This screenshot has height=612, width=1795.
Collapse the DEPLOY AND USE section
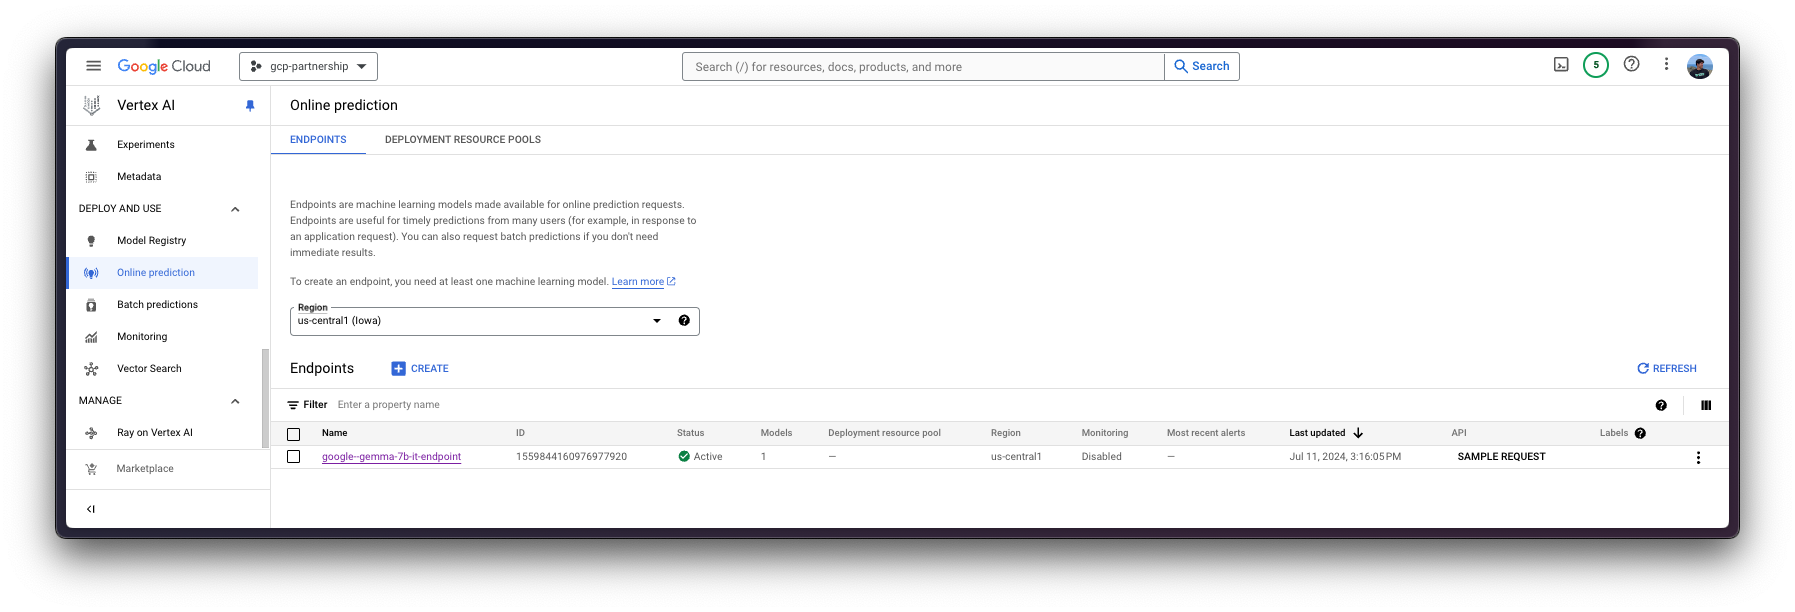pos(235,209)
